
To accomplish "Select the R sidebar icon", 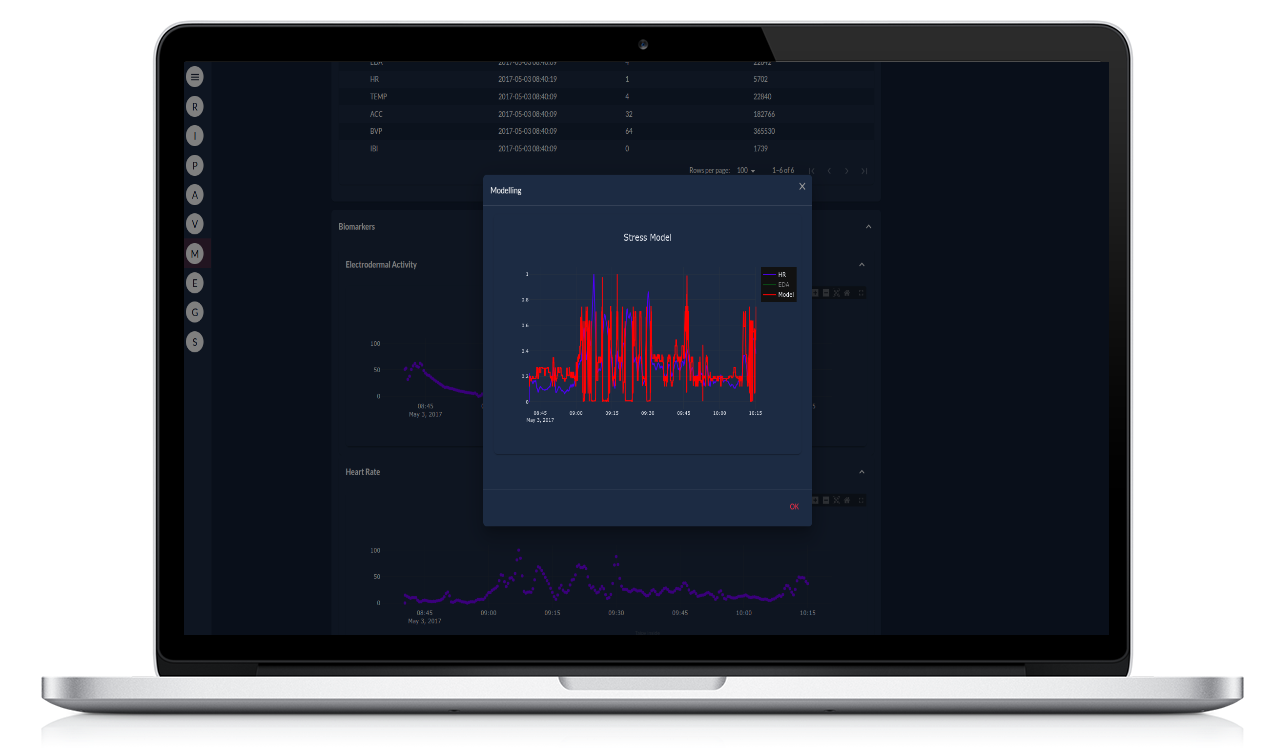I will tap(195, 106).
